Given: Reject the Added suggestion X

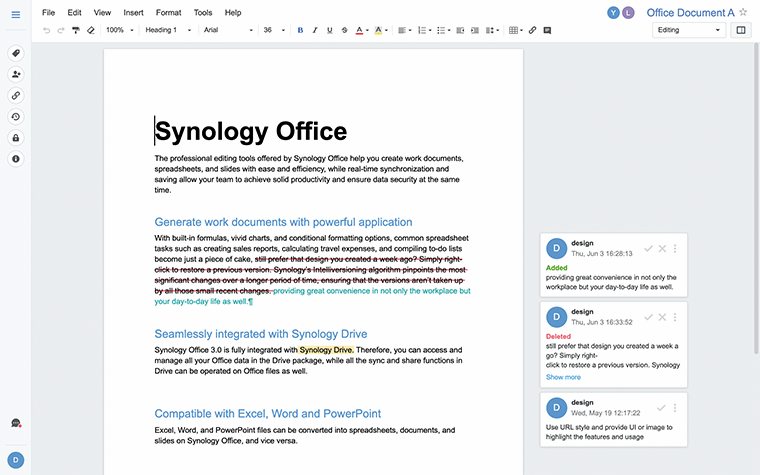Looking at the screenshot, I should [662, 249].
